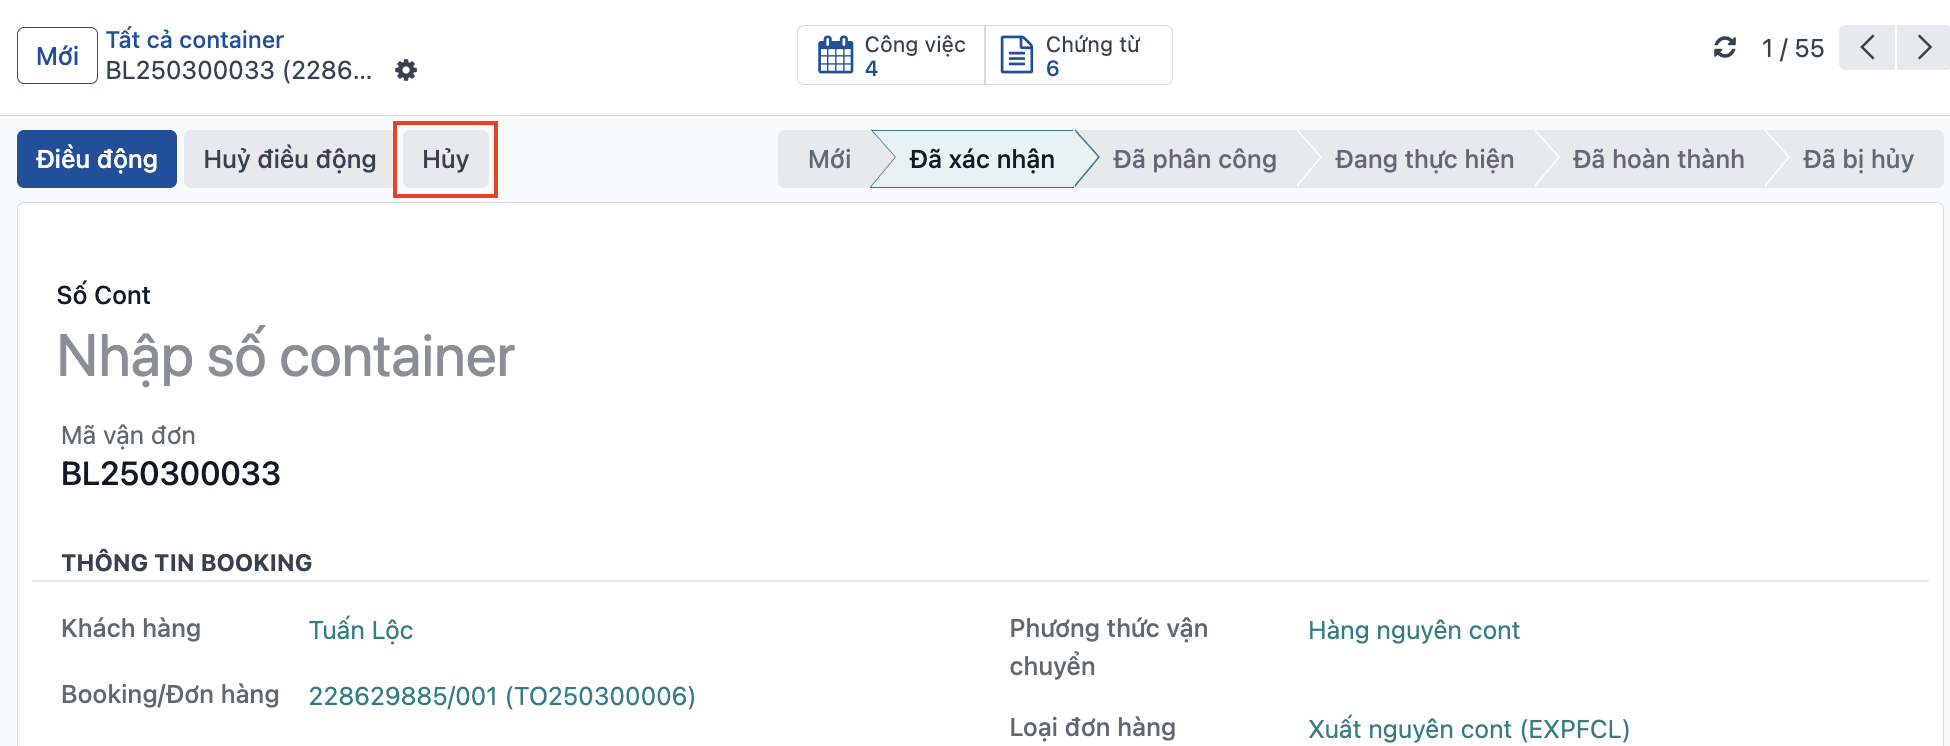Select the Đã xác nhận stage

982,159
